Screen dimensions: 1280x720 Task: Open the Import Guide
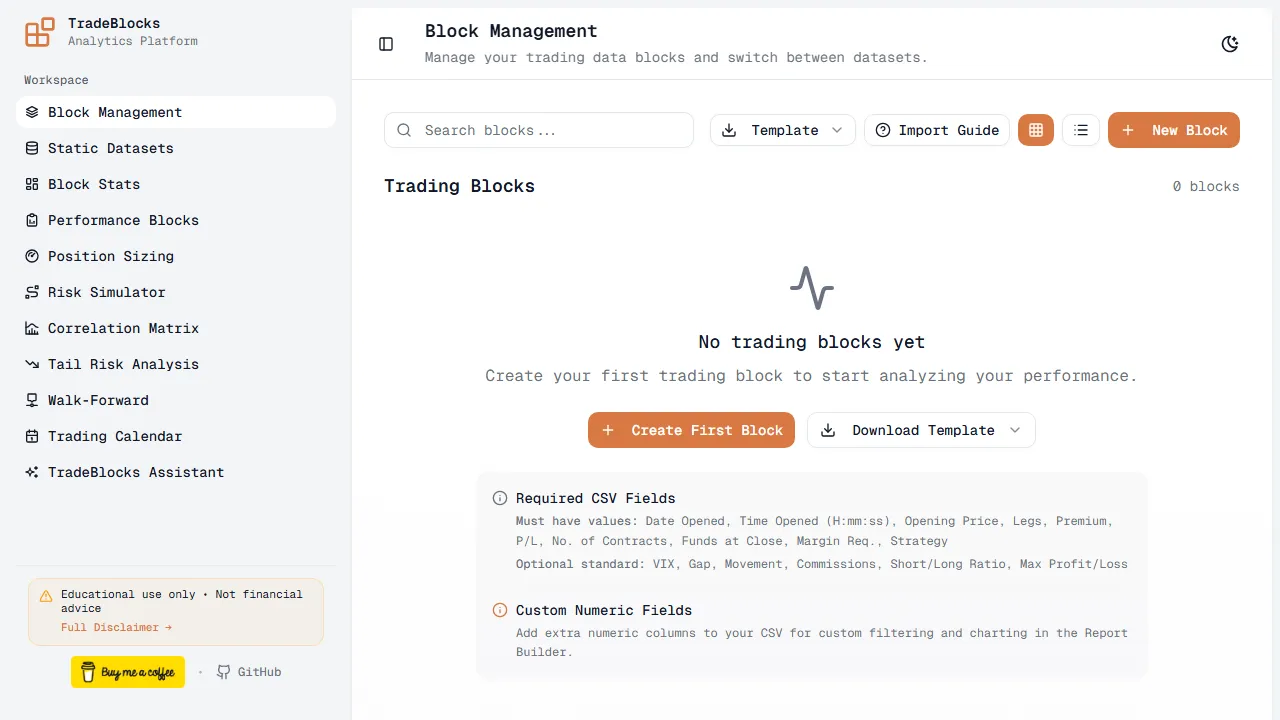click(x=936, y=130)
